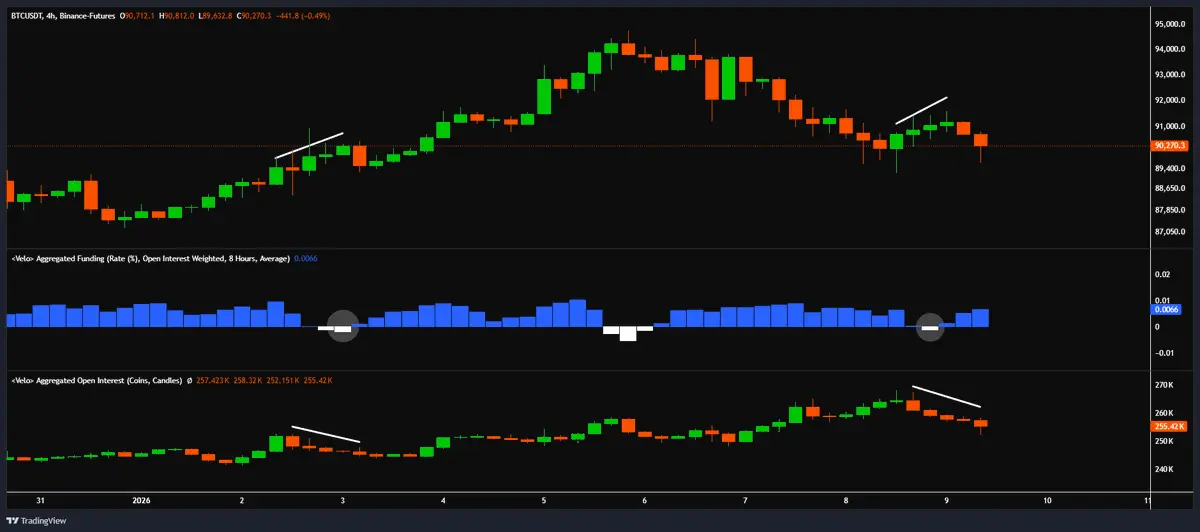Image resolution: width=1200 pixels, height=532 pixels.
Task: Click the 260K open interest scale label
Action: coord(1164,413)
